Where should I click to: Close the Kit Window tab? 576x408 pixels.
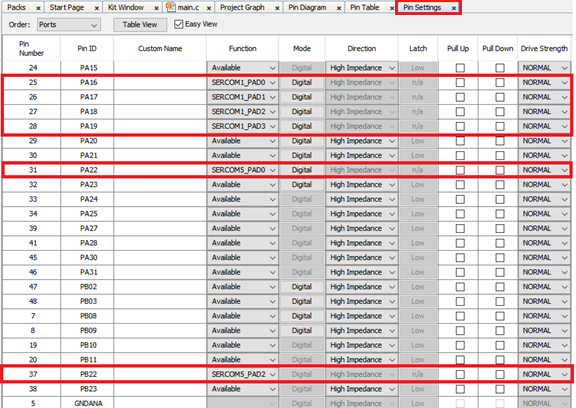pyautogui.click(x=156, y=8)
